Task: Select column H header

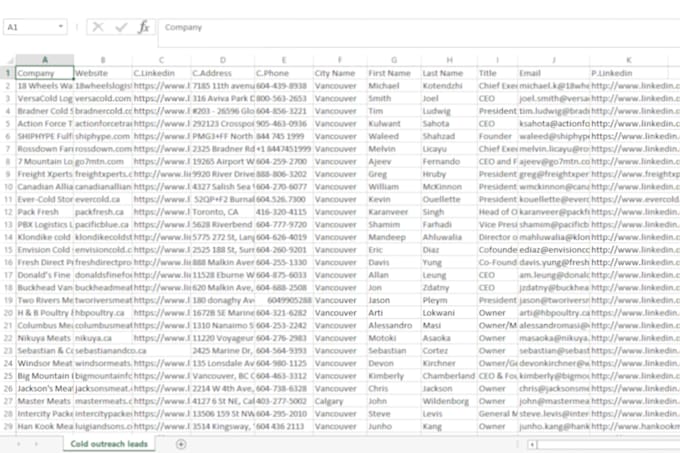Action: pyautogui.click(x=449, y=60)
